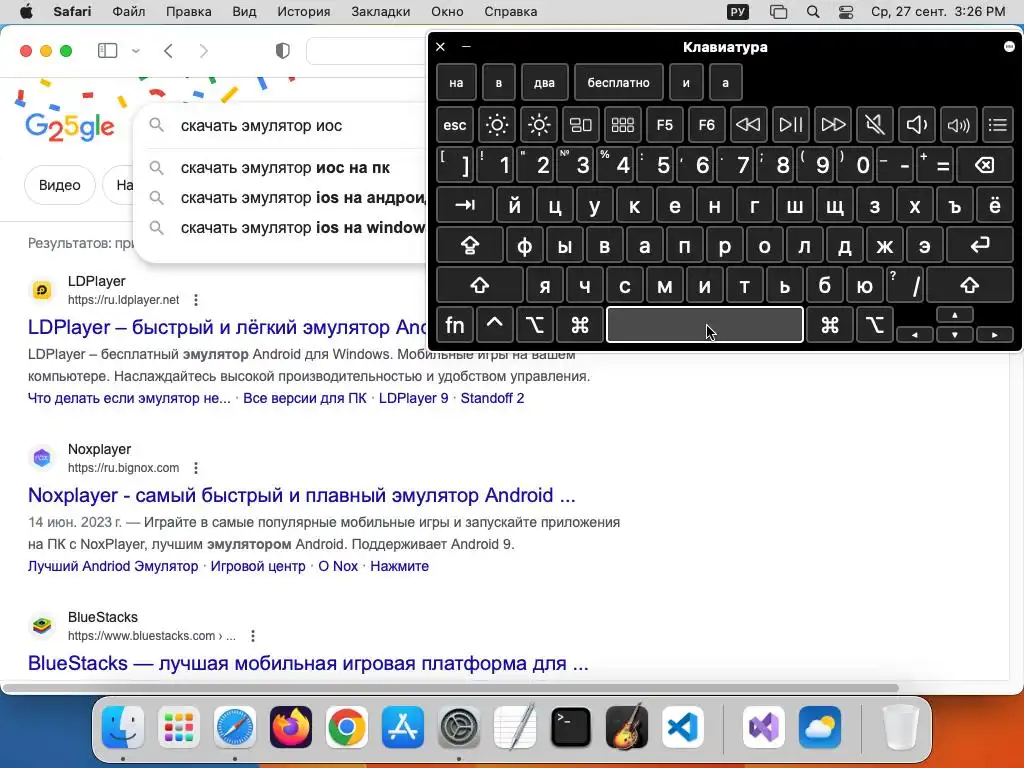Click the return key on keyboard
Screen dimensions: 1024x768
click(980, 246)
